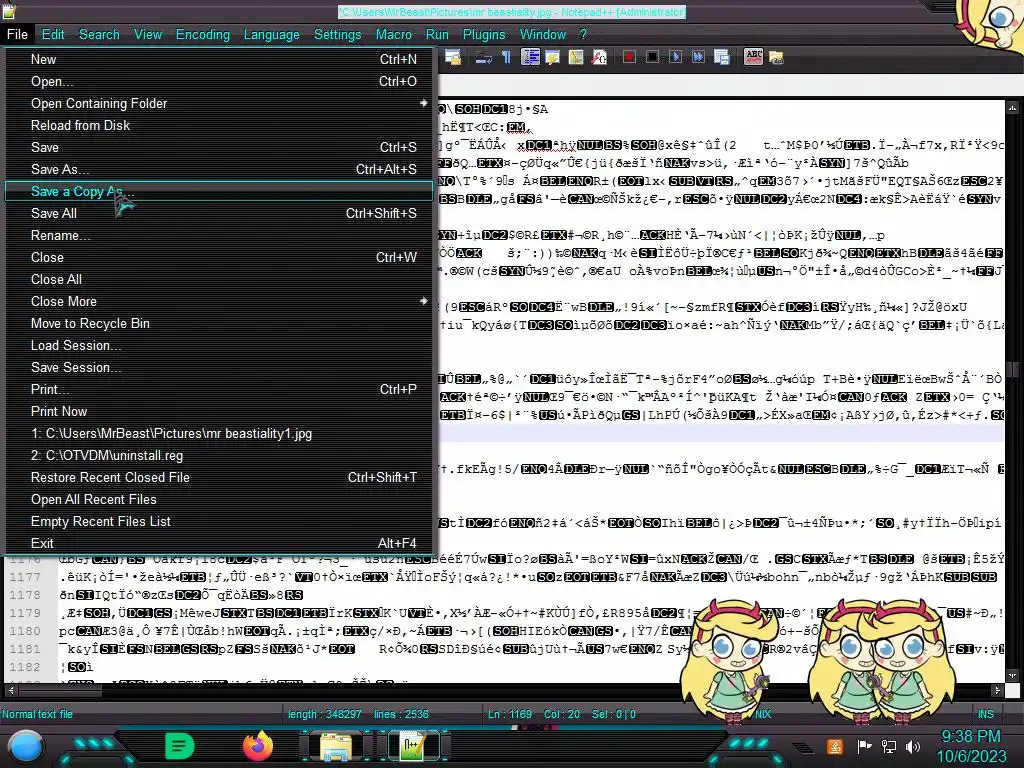
Task: Click vertical scrollbar in editor
Action: click(1013, 391)
